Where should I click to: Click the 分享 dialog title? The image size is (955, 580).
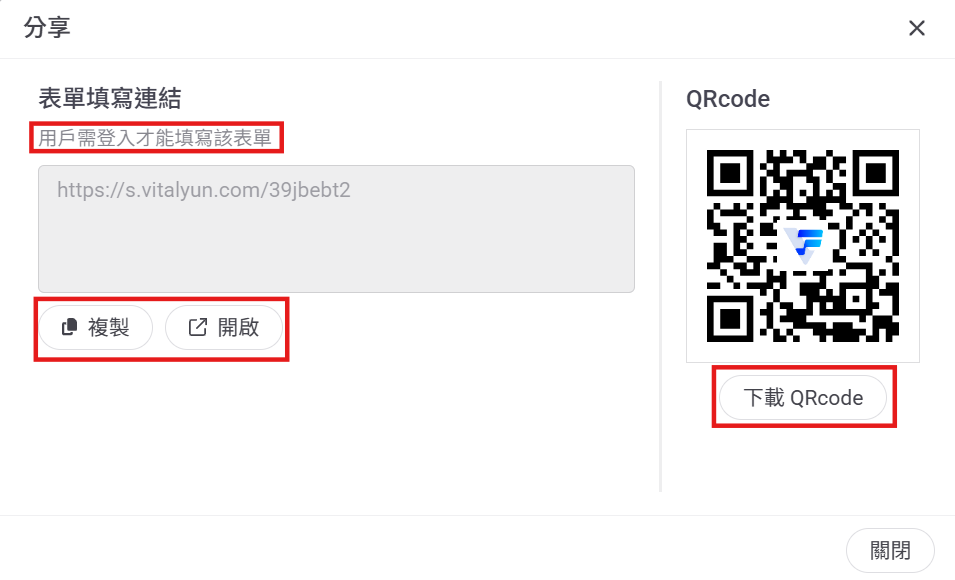[47, 27]
